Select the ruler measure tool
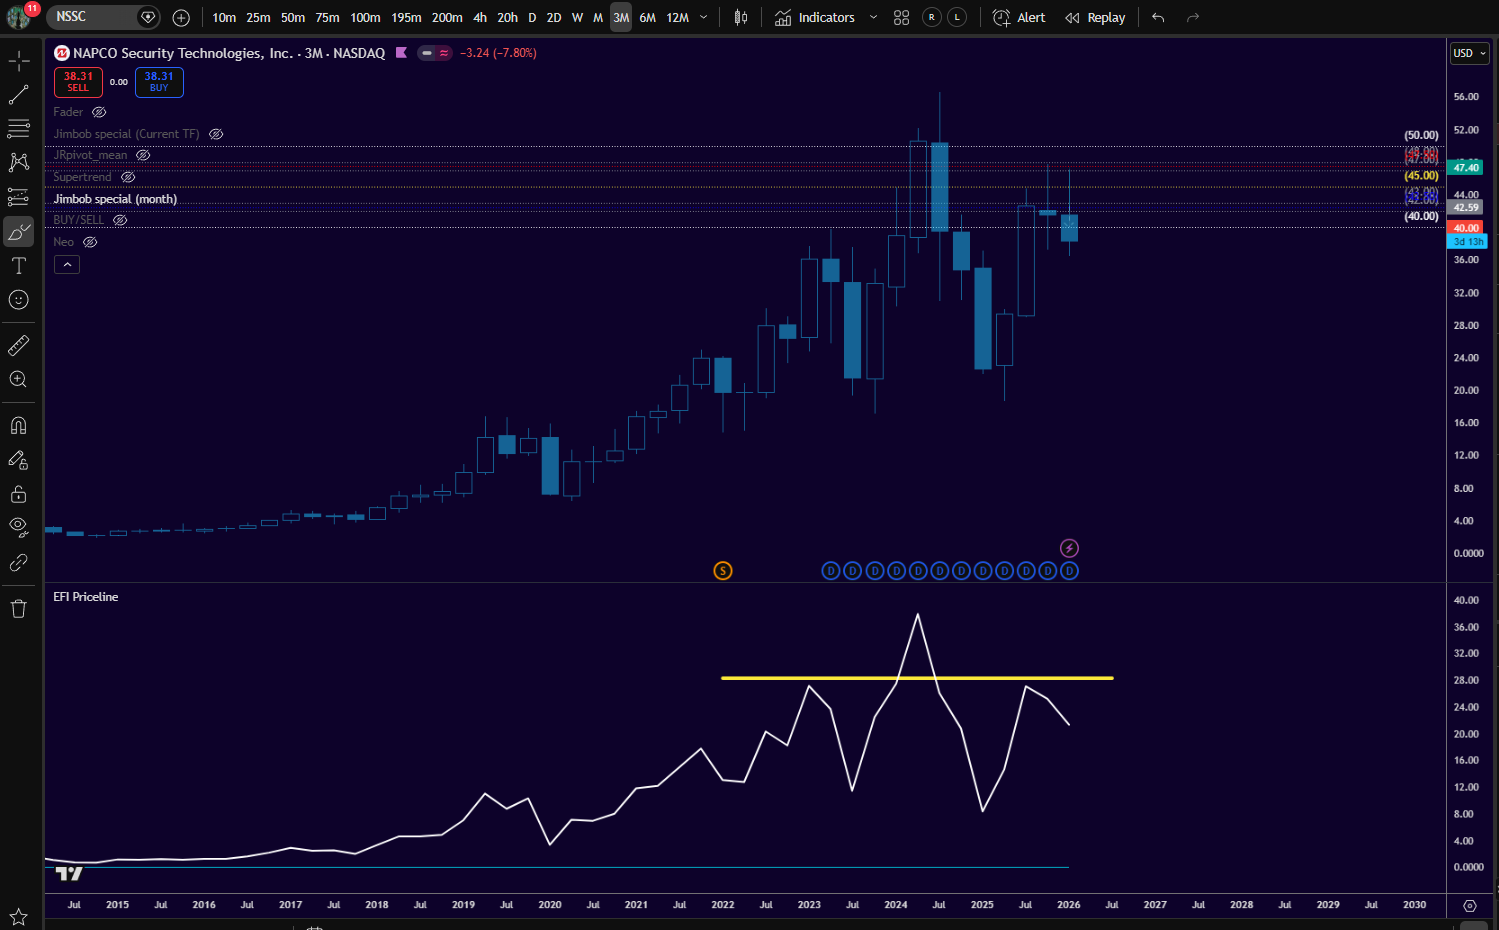The width and height of the screenshot is (1499, 930). click(18, 346)
